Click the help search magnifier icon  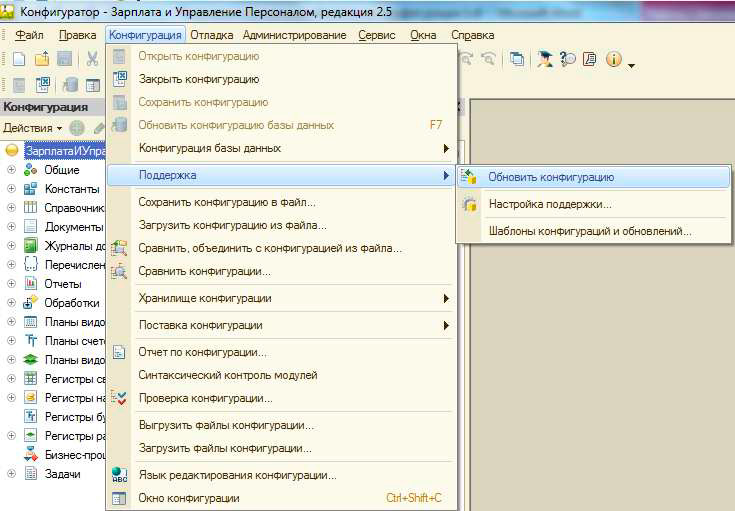click(568, 59)
